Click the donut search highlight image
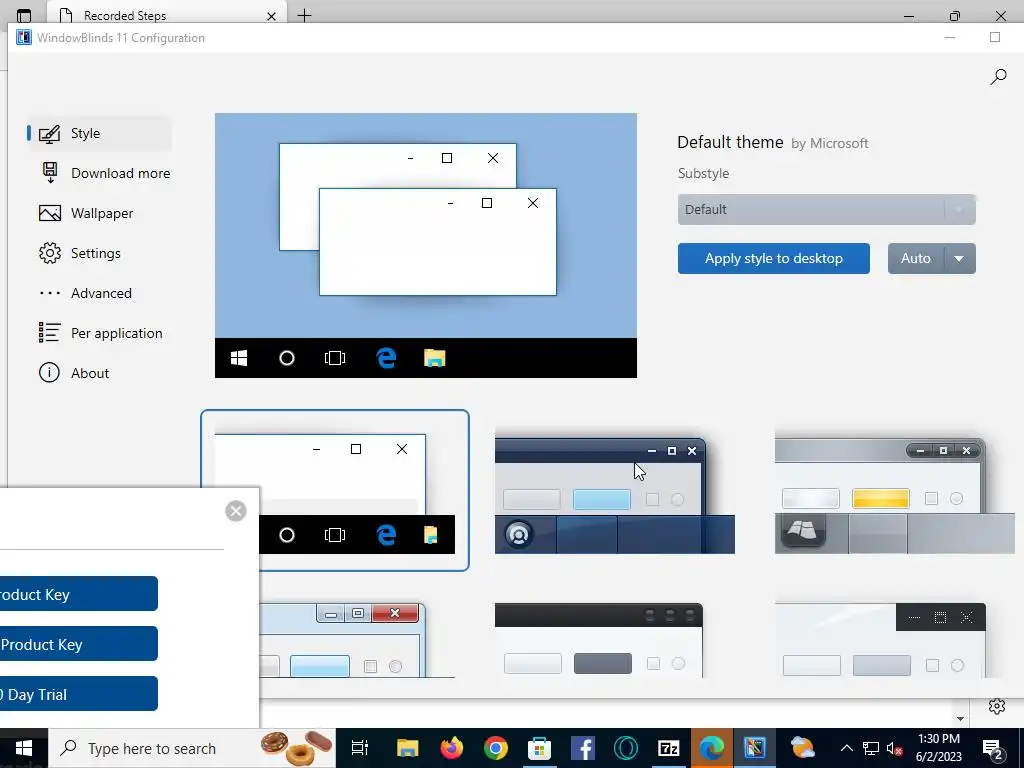 (x=296, y=748)
